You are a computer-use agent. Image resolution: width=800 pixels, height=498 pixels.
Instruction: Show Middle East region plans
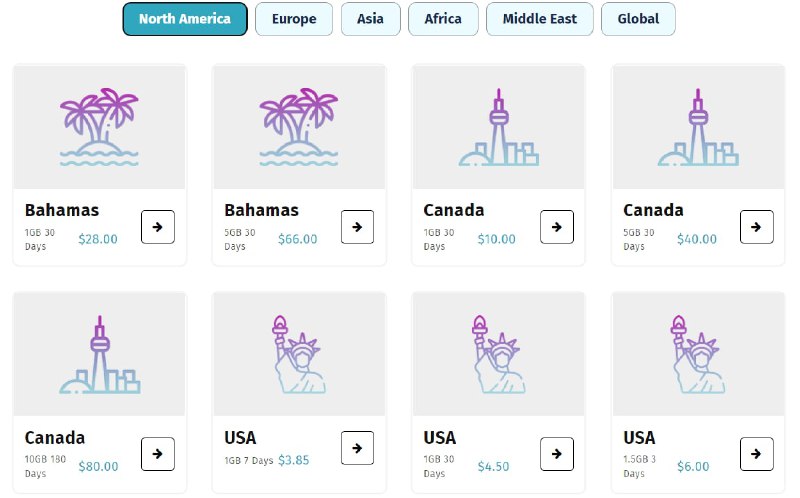coord(539,19)
